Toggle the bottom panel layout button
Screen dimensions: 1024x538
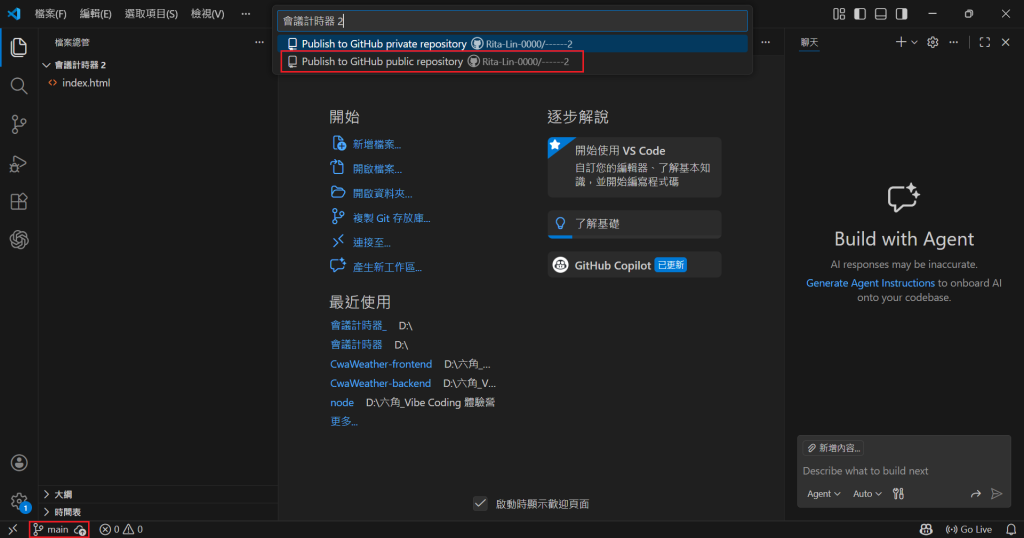(x=881, y=14)
